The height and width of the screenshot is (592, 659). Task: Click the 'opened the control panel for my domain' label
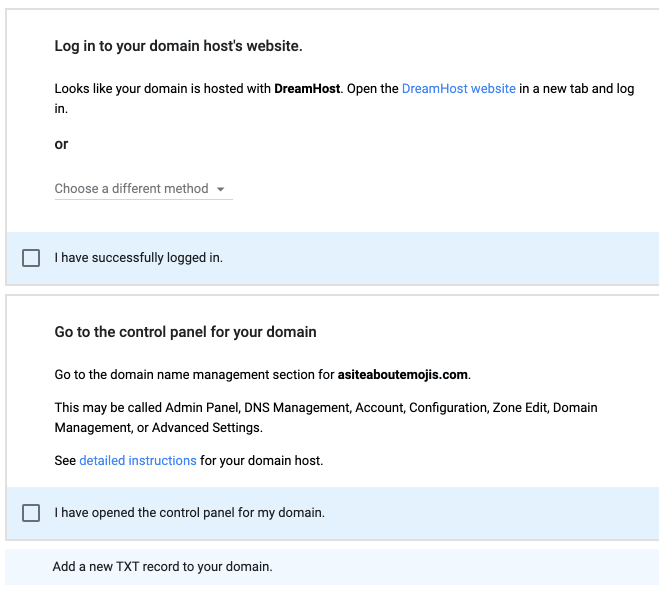[189, 513]
